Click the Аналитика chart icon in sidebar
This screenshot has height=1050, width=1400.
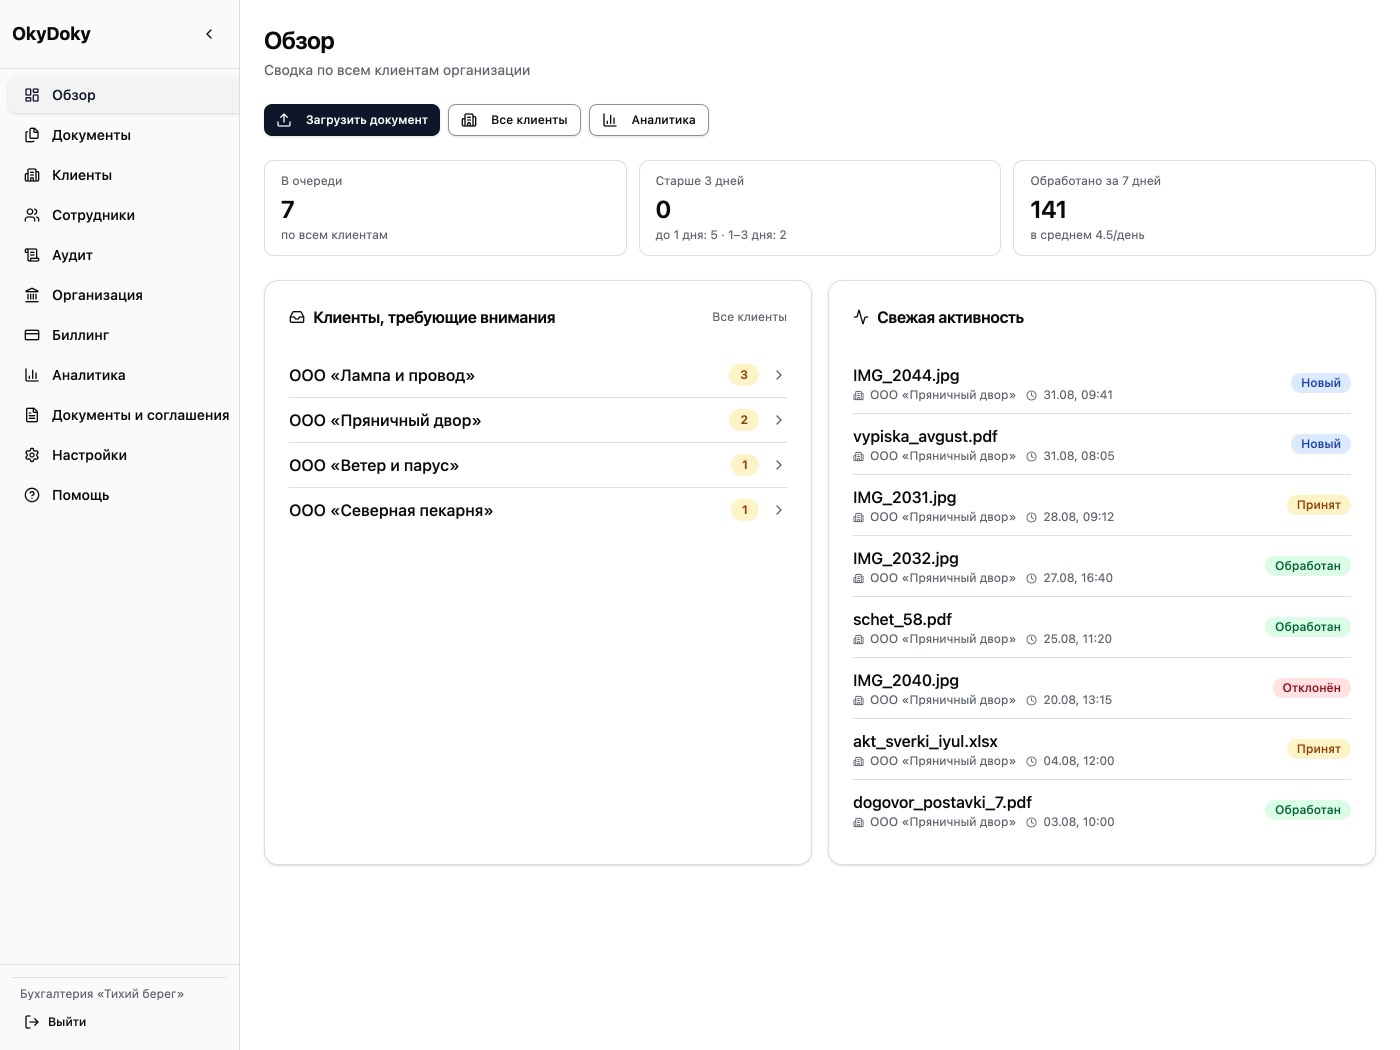[x=32, y=375]
